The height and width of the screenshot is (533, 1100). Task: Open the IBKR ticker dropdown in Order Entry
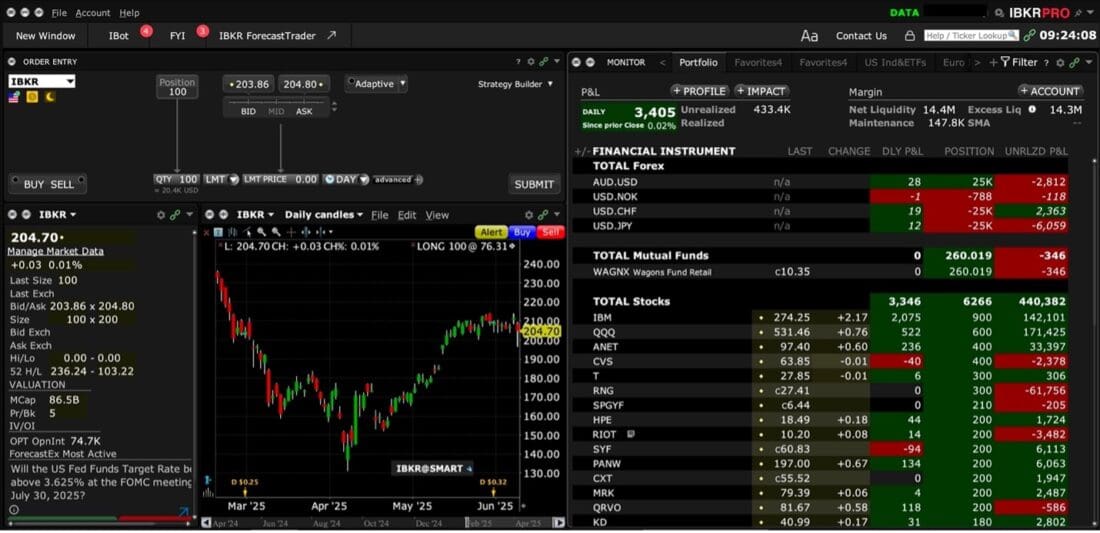69,81
